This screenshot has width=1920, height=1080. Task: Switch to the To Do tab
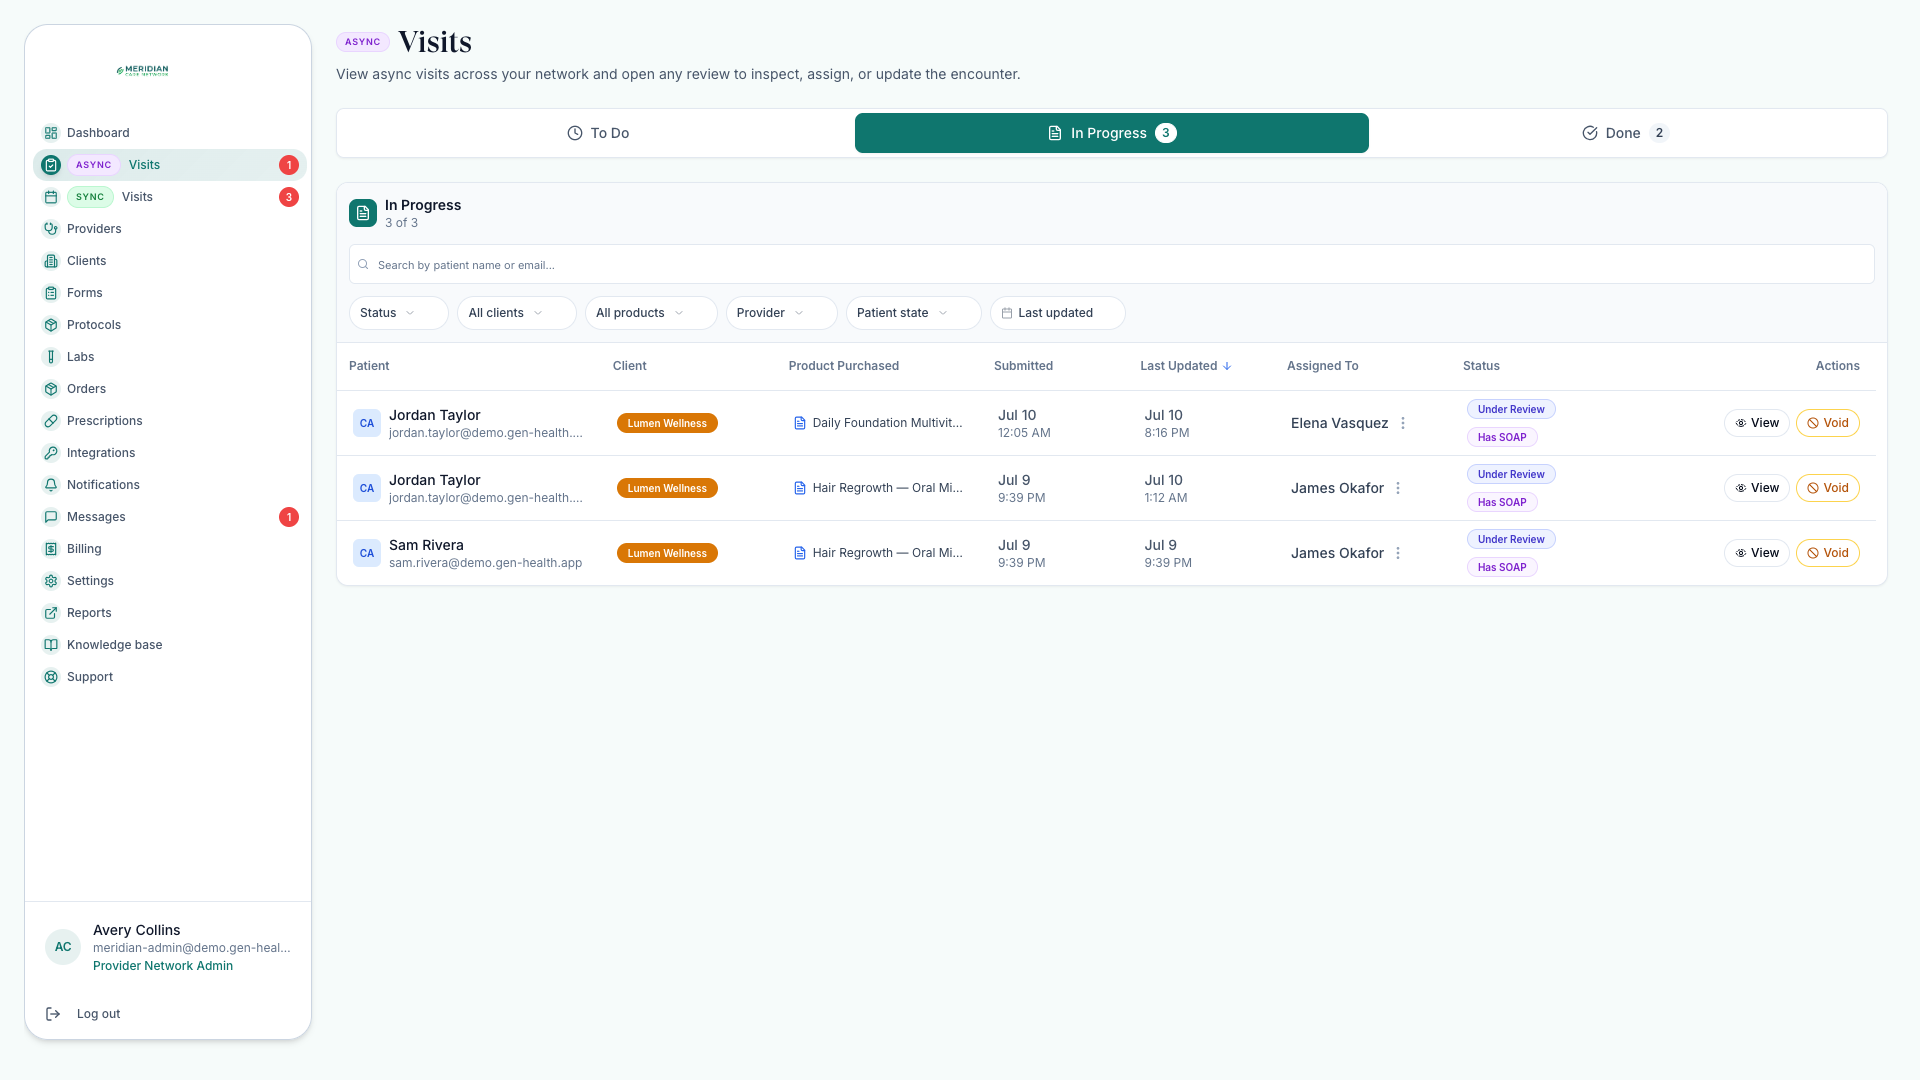(x=598, y=133)
